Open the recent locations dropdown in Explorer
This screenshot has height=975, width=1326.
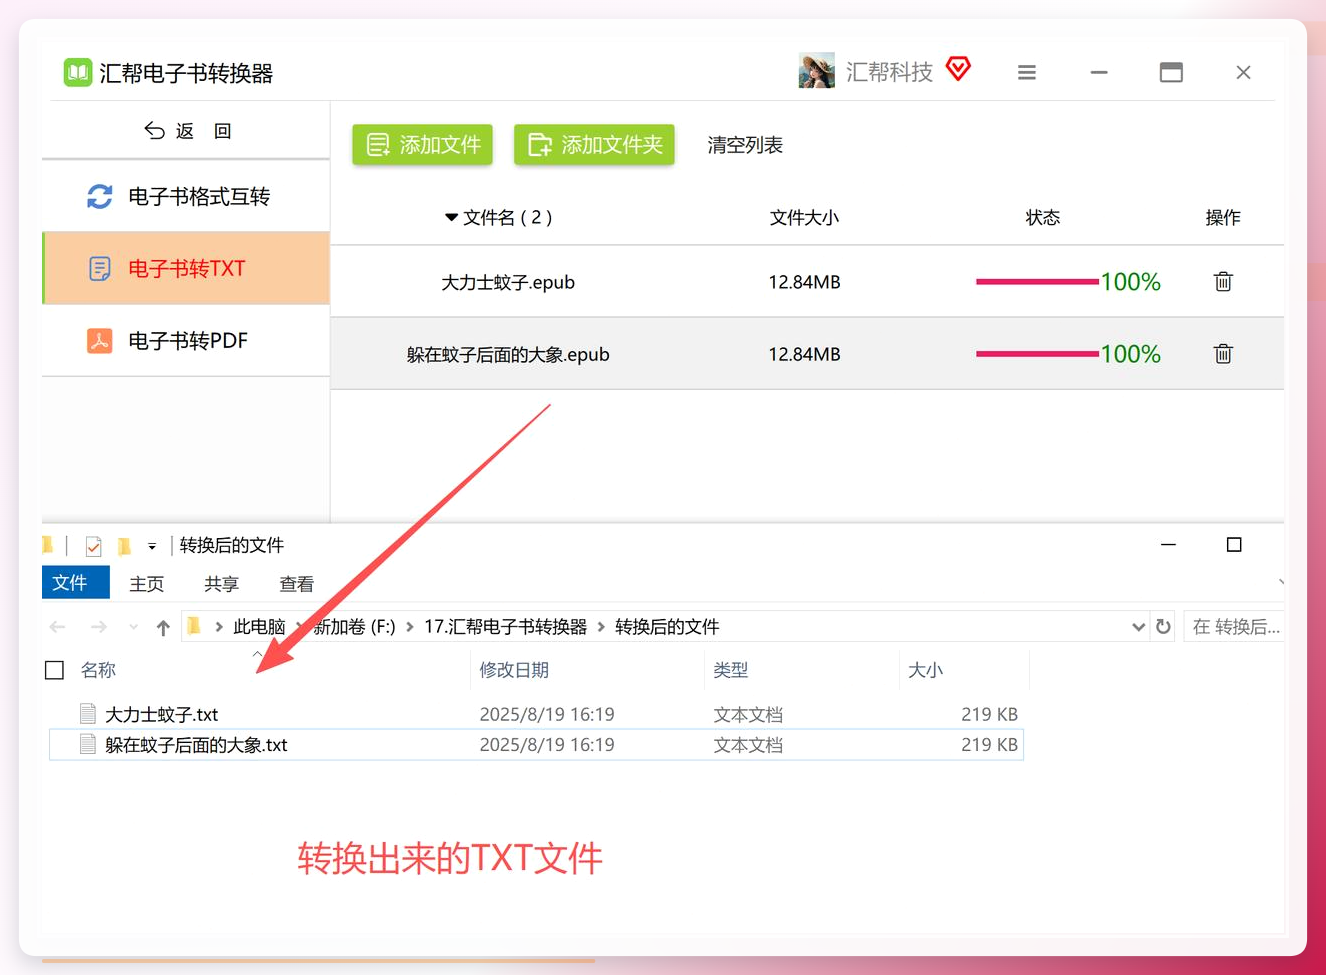[x=133, y=627]
